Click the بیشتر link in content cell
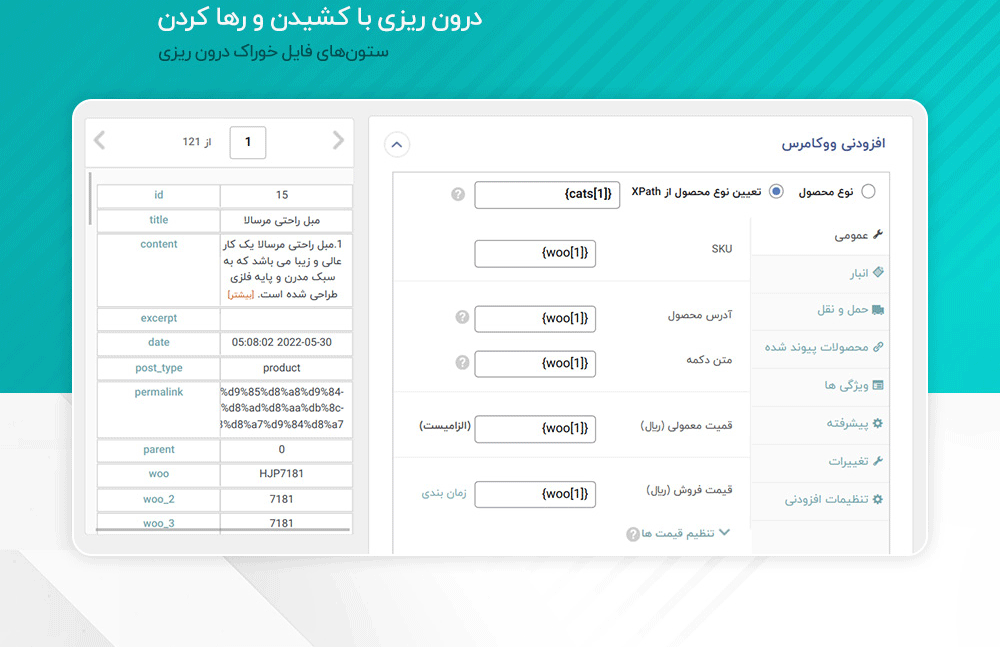Screen dimensions: 1000x647 point(240,295)
